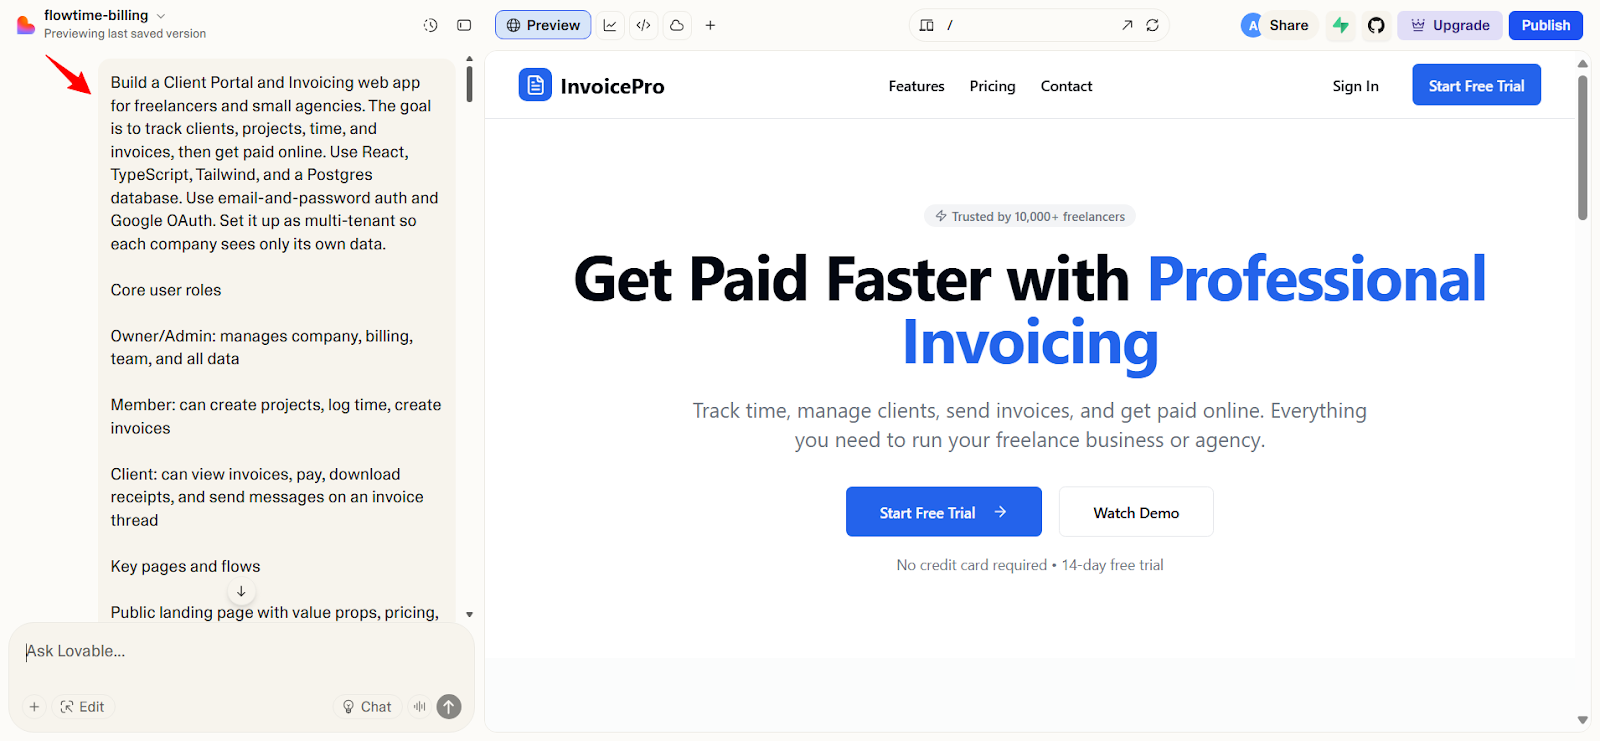
Task: Click the 'Key pages and flows' line in chat
Action: coord(185,566)
